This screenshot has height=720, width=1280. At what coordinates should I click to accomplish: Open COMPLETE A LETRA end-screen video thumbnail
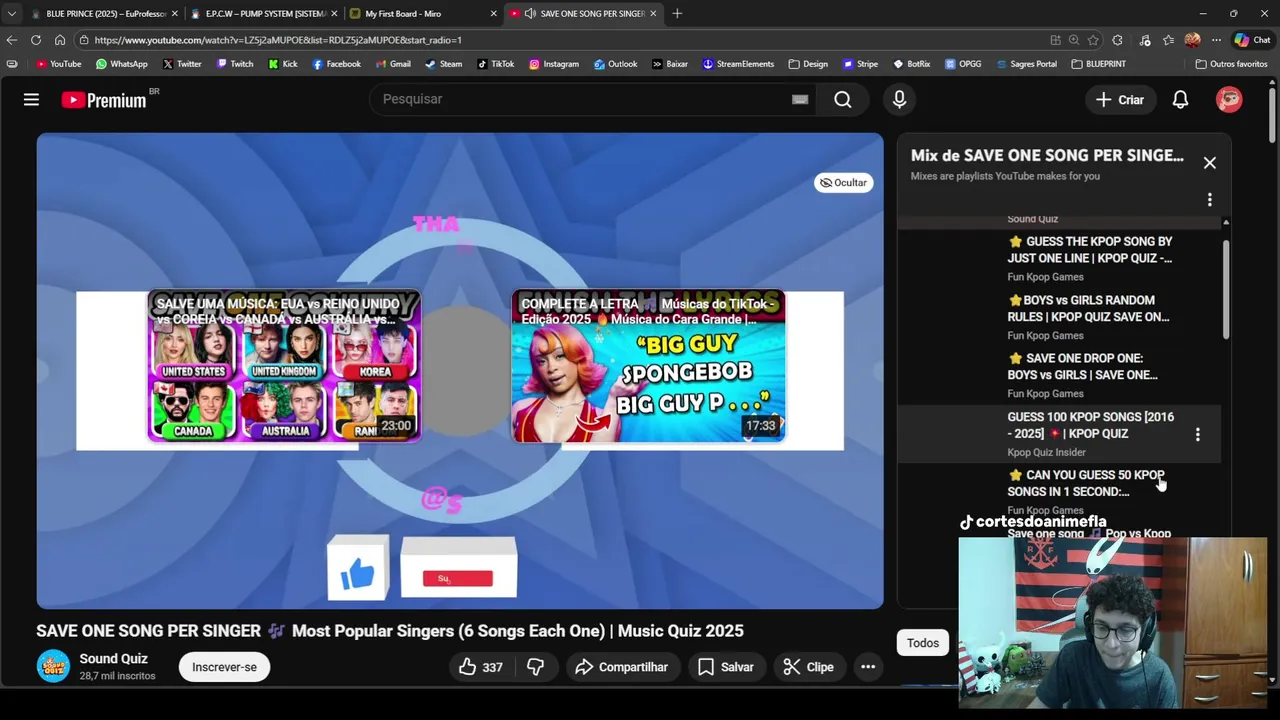click(648, 367)
